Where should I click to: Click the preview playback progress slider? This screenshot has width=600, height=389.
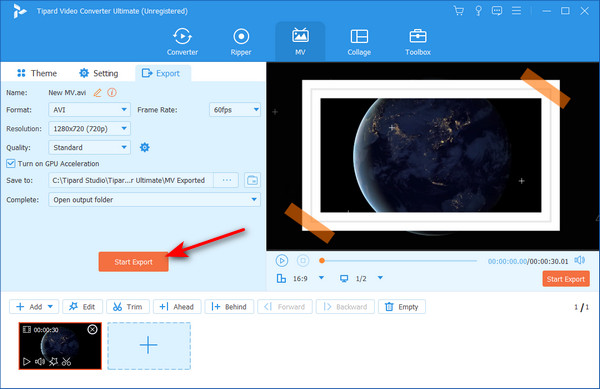[x=399, y=261]
